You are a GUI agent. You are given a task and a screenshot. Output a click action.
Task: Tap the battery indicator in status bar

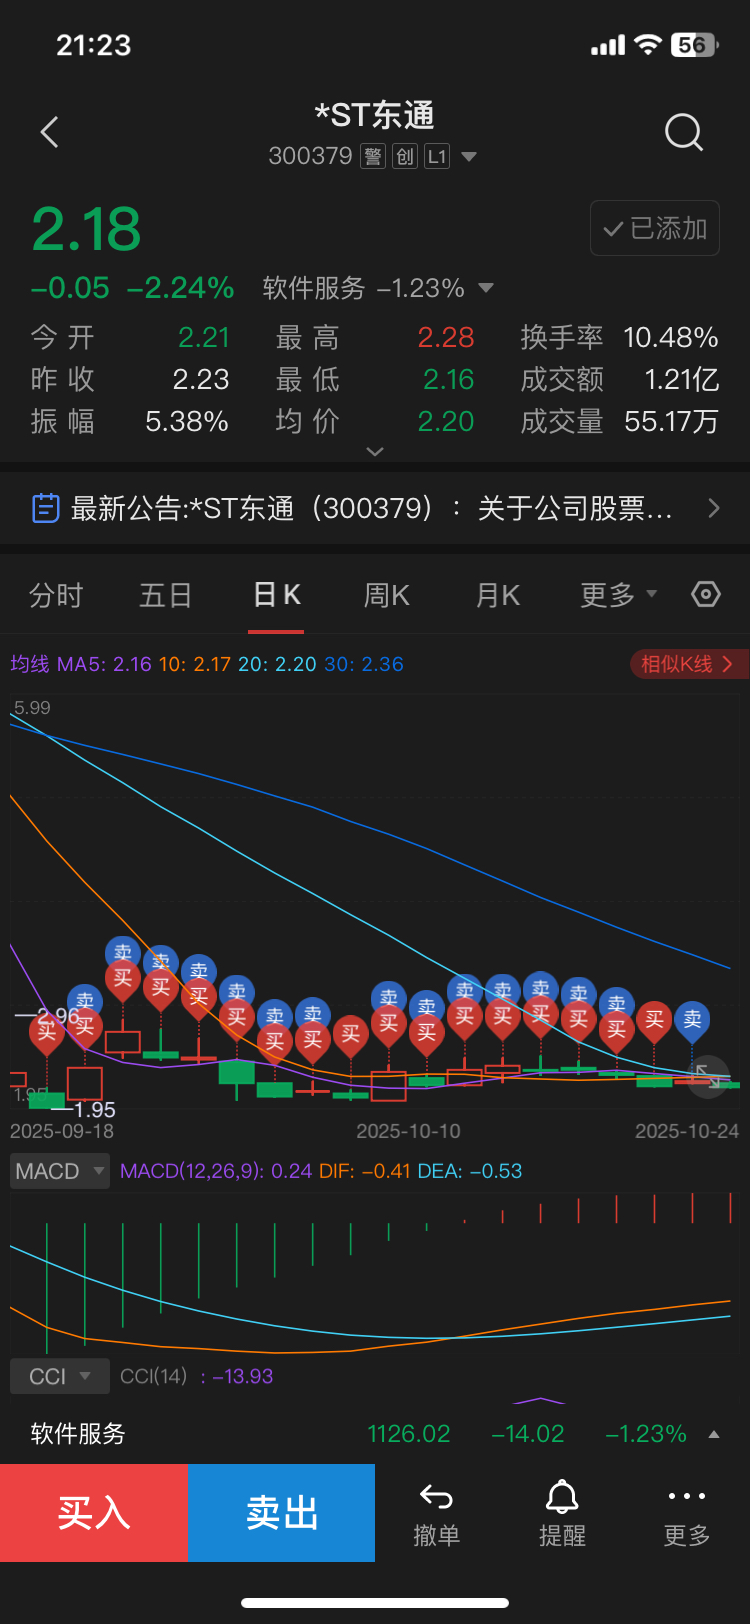coord(696,45)
